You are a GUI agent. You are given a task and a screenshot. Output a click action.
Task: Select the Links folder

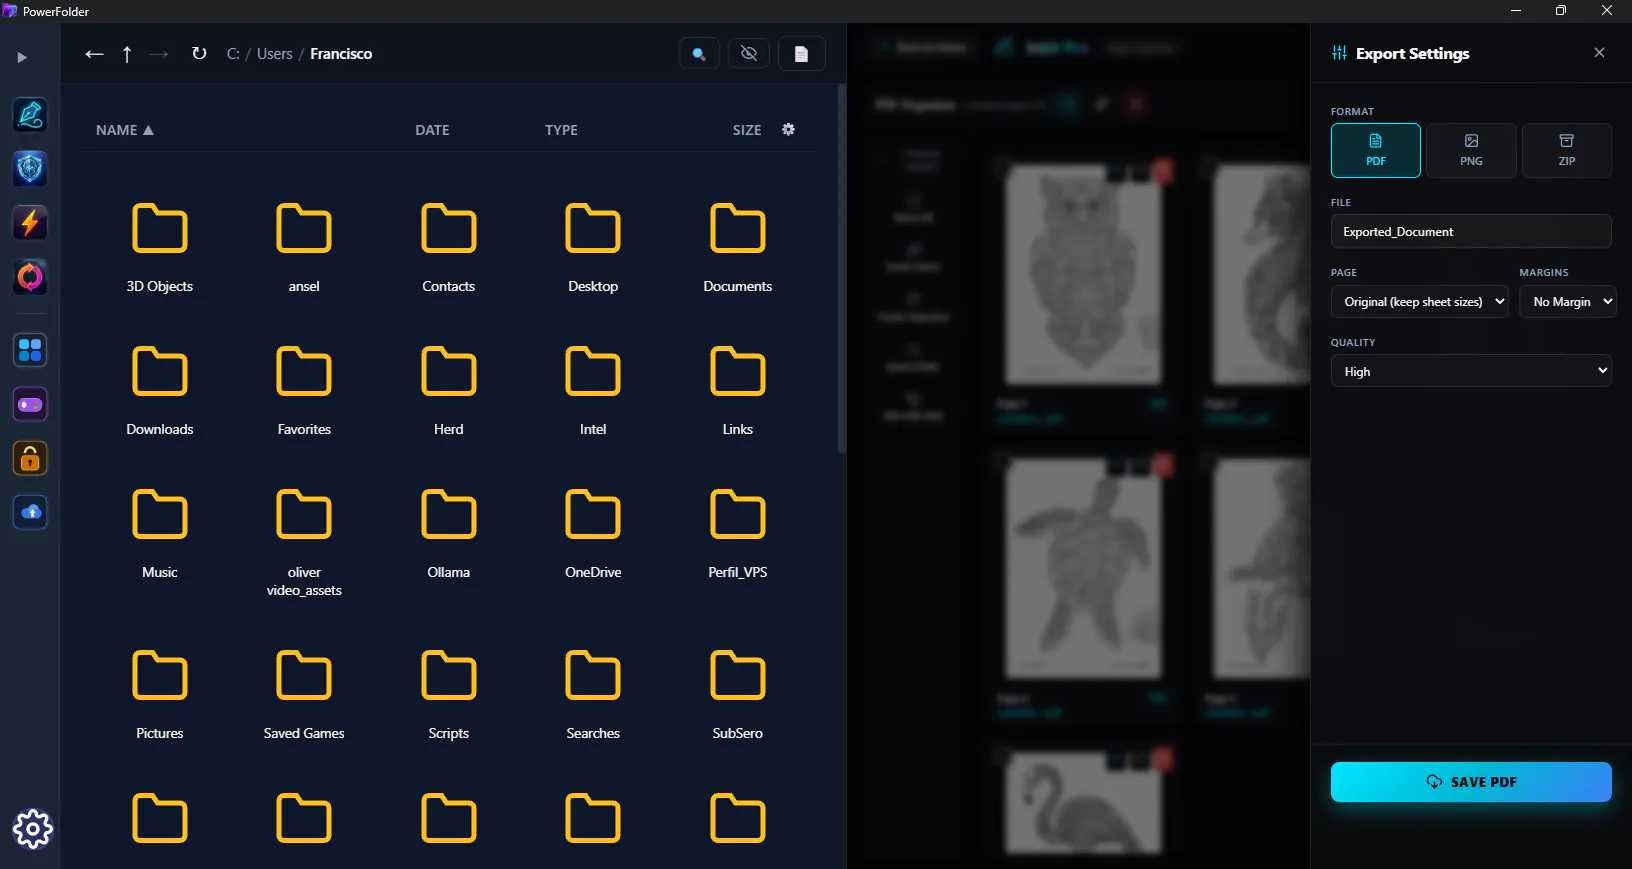tap(738, 391)
